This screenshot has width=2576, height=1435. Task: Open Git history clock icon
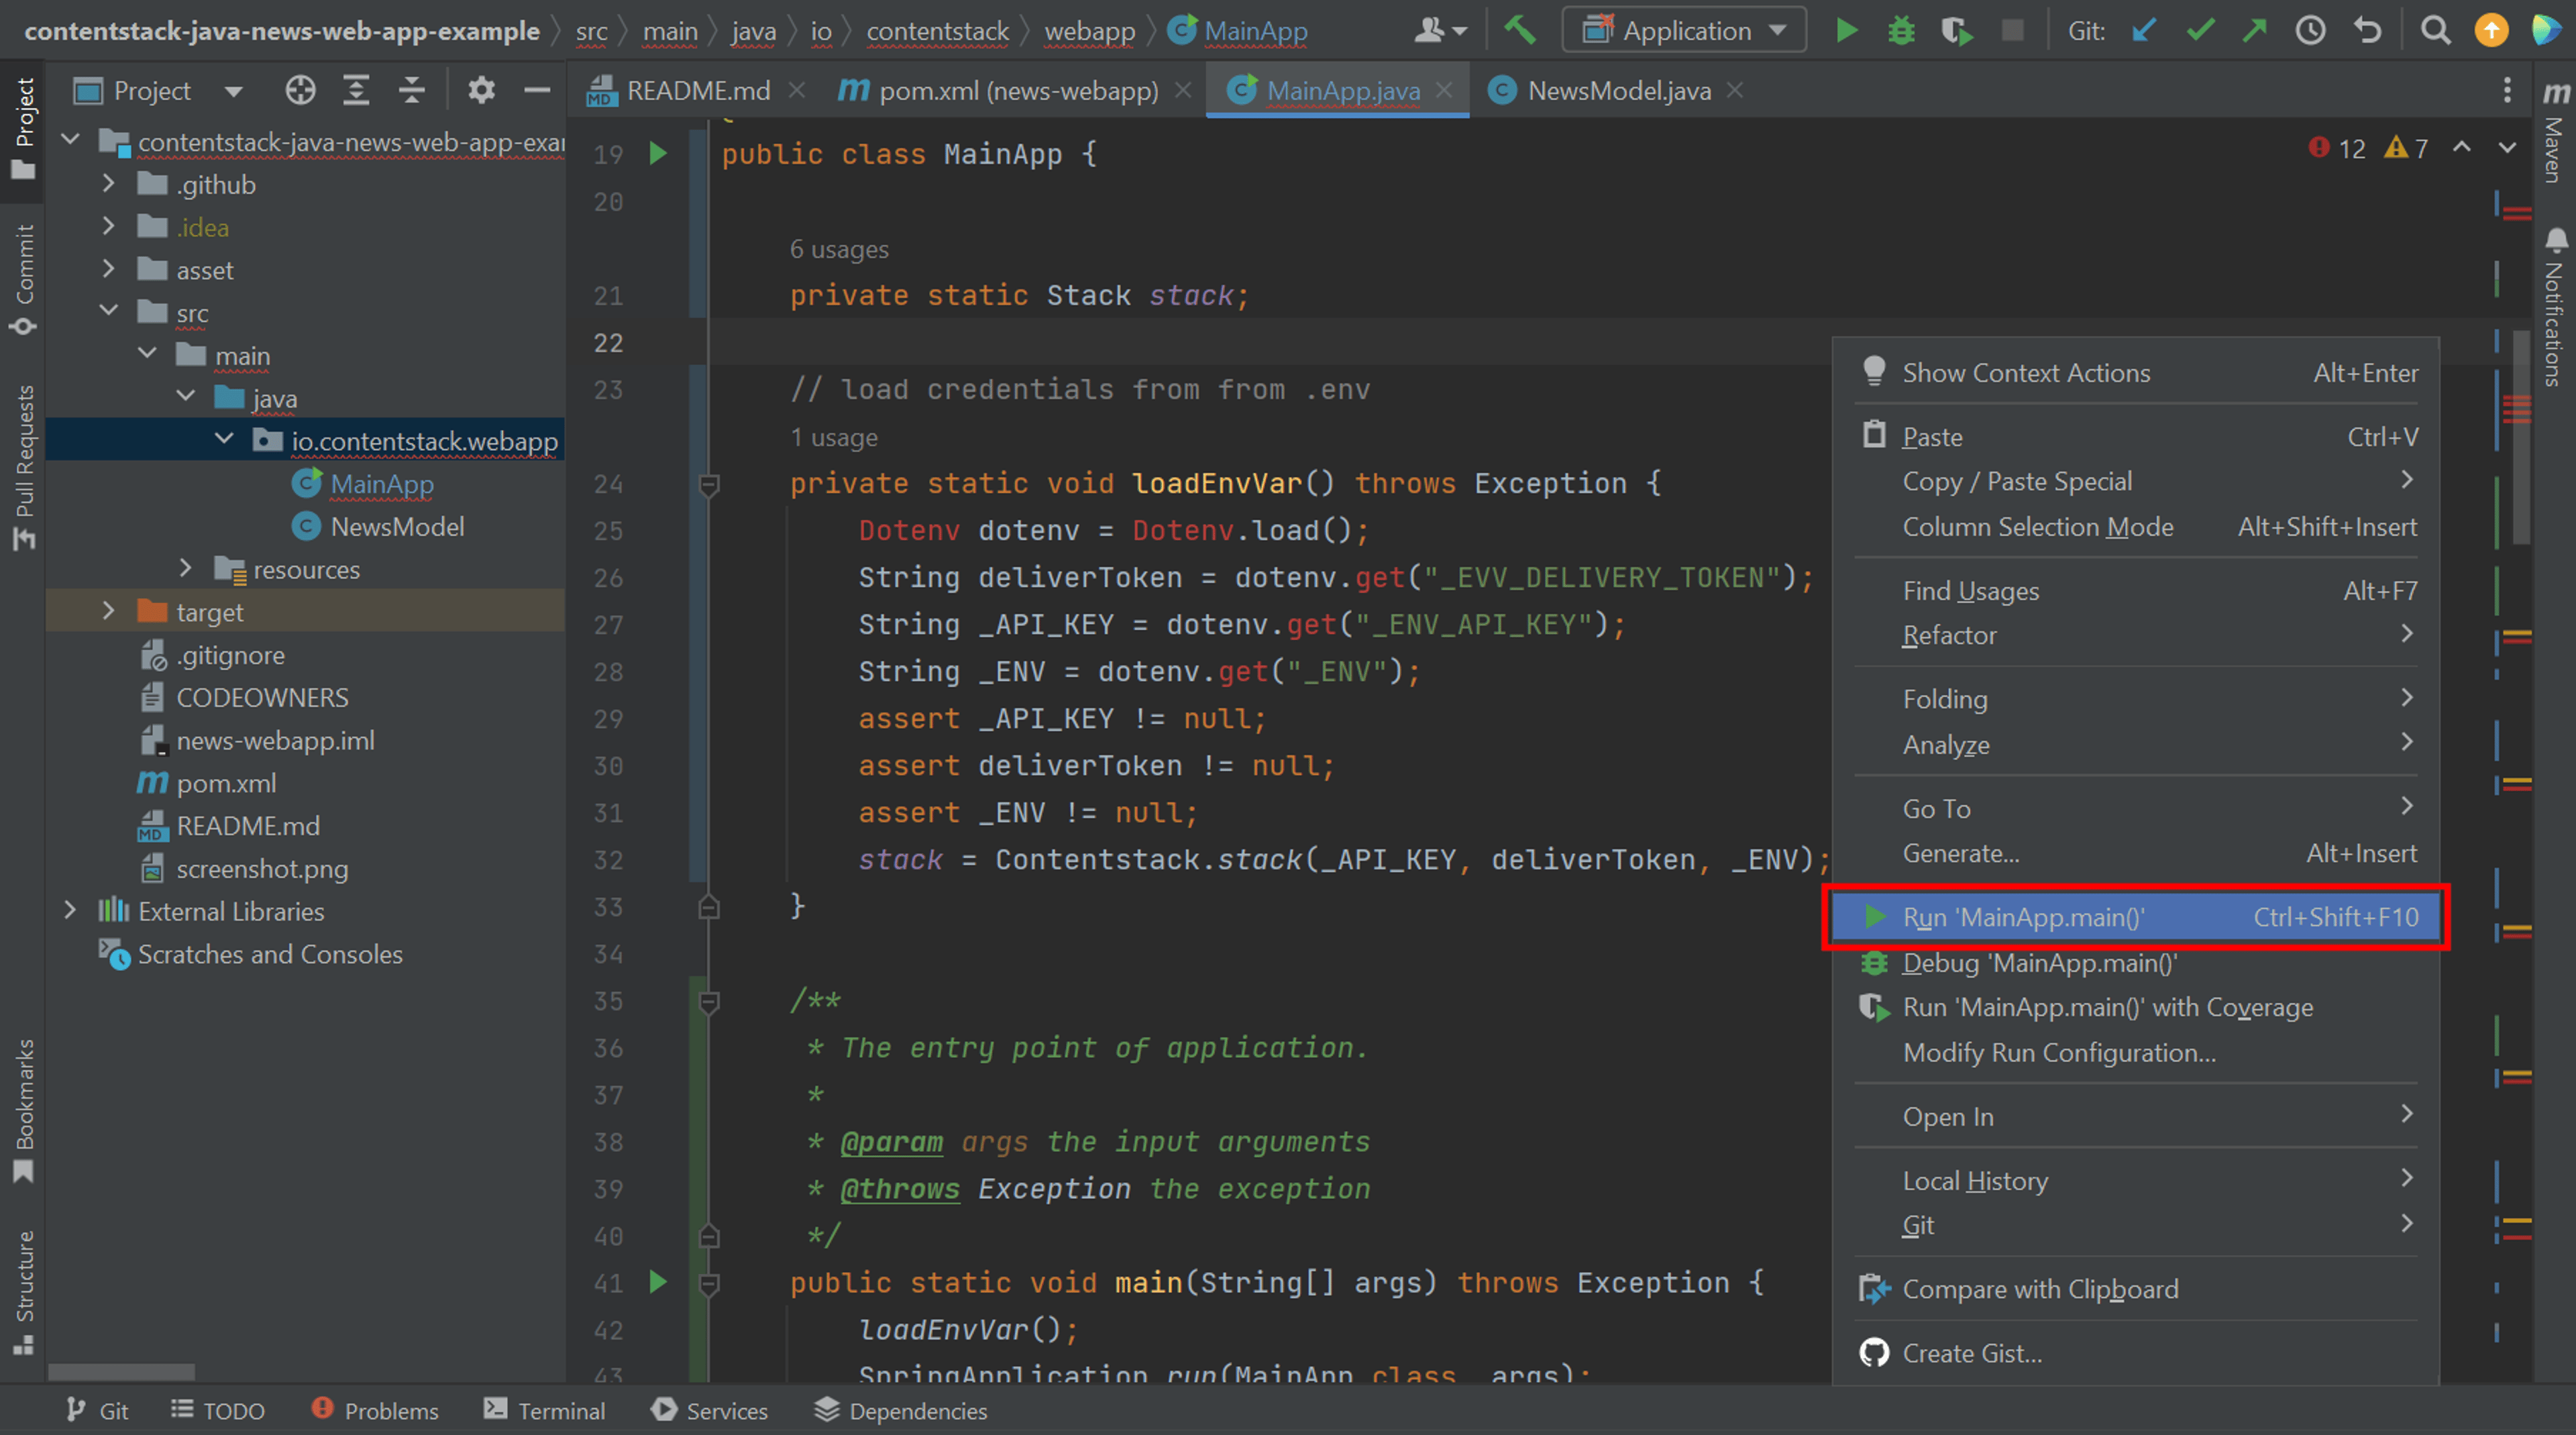(2310, 30)
